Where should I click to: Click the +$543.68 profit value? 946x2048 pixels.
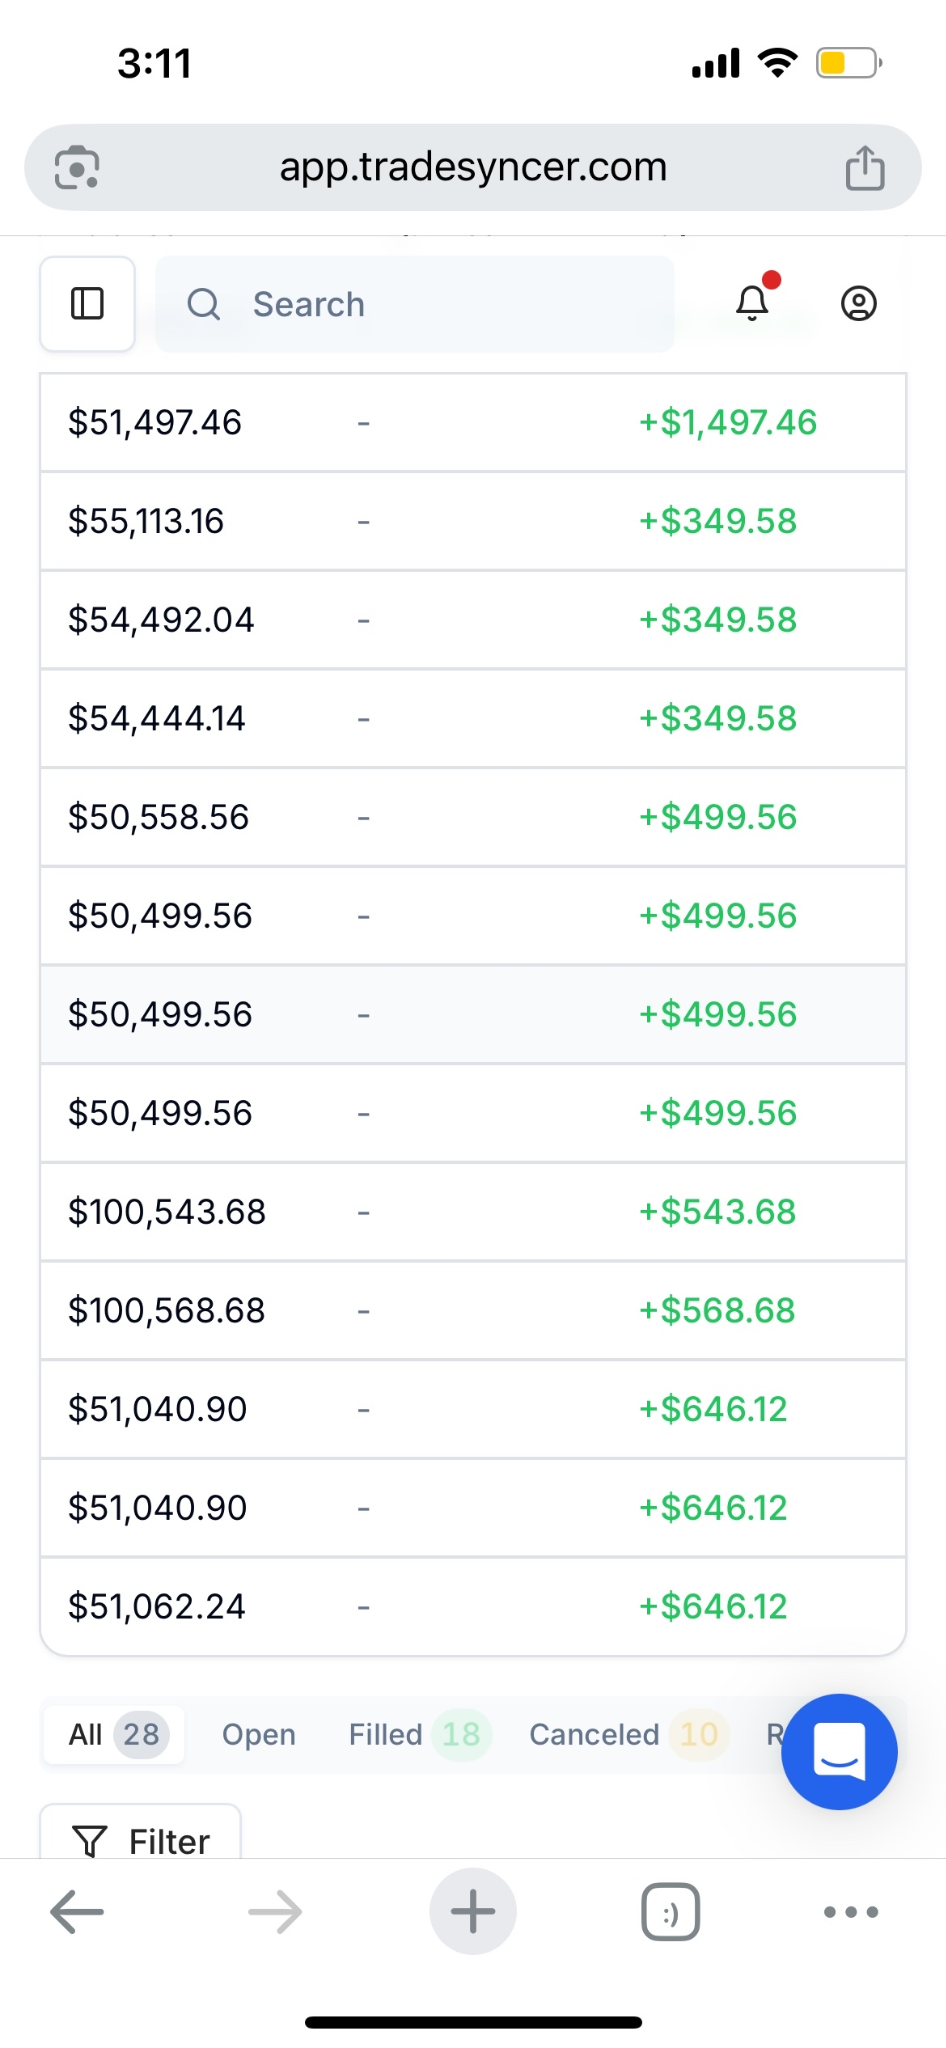[x=717, y=1212]
